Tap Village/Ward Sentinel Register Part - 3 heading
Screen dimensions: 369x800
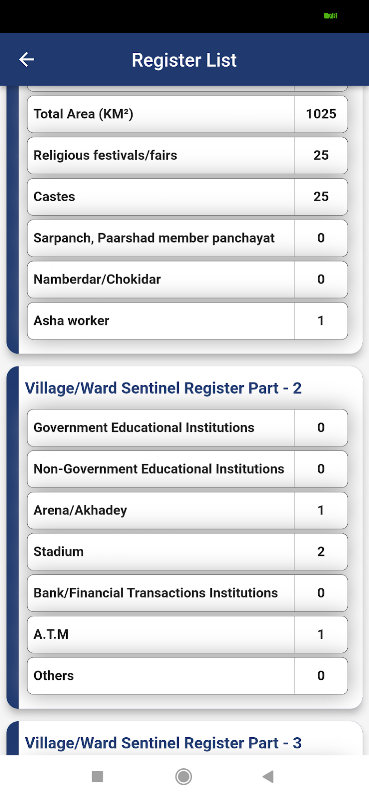click(x=163, y=743)
